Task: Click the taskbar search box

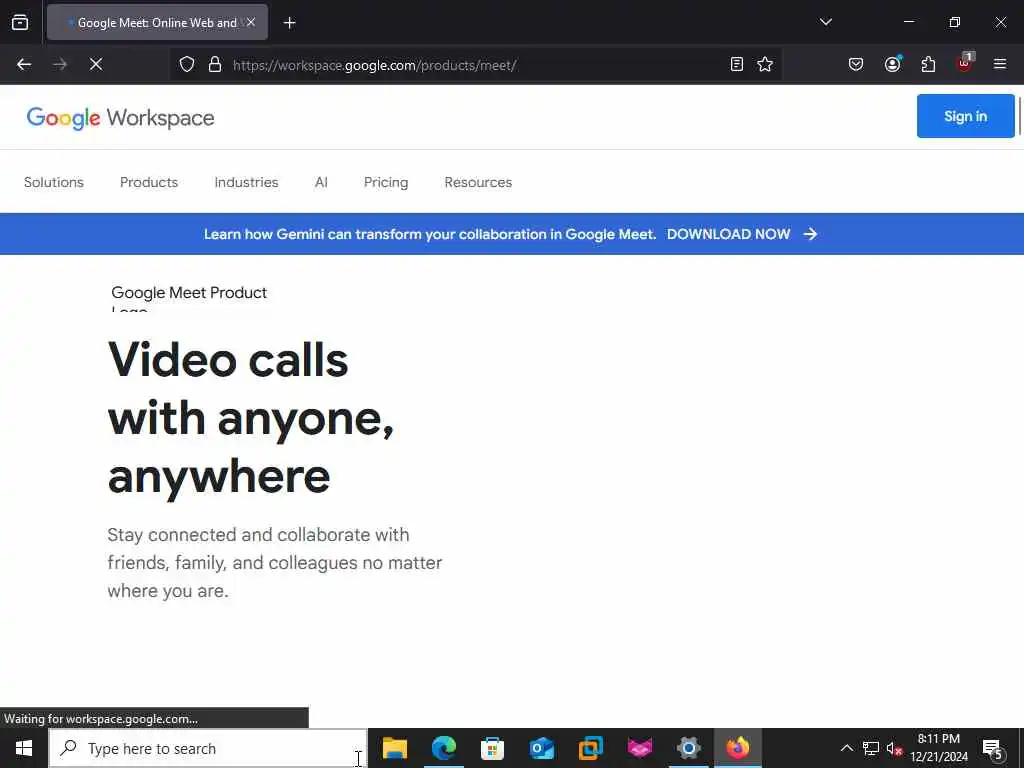Action: tap(208, 748)
